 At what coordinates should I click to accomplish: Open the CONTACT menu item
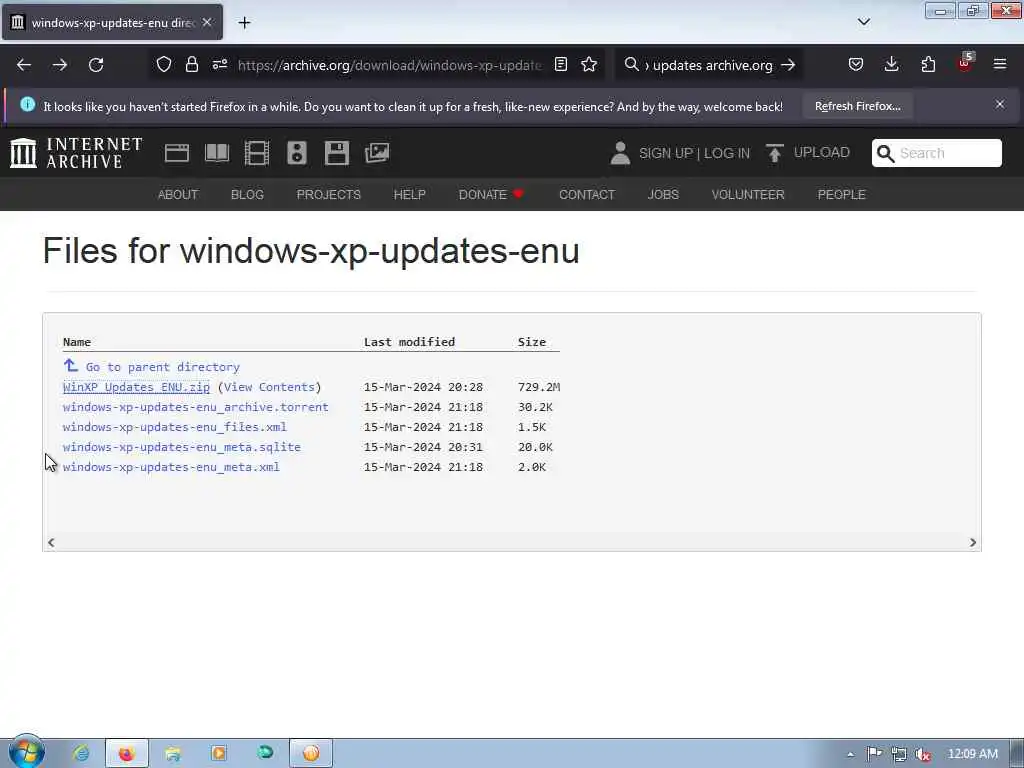tap(586, 195)
